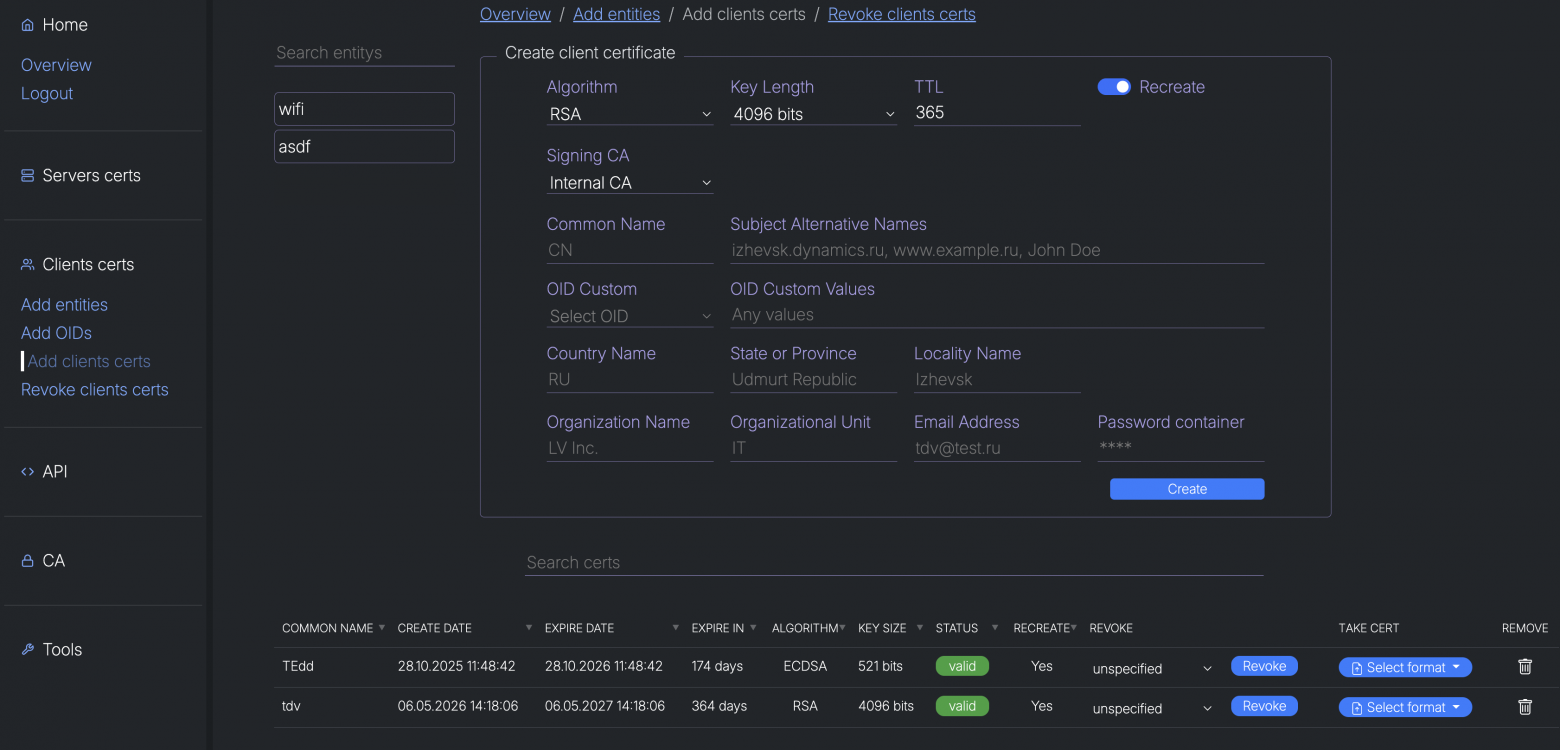Sort table by Common Name arrow
1560x750 pixels.
click(x=381, y=628)
